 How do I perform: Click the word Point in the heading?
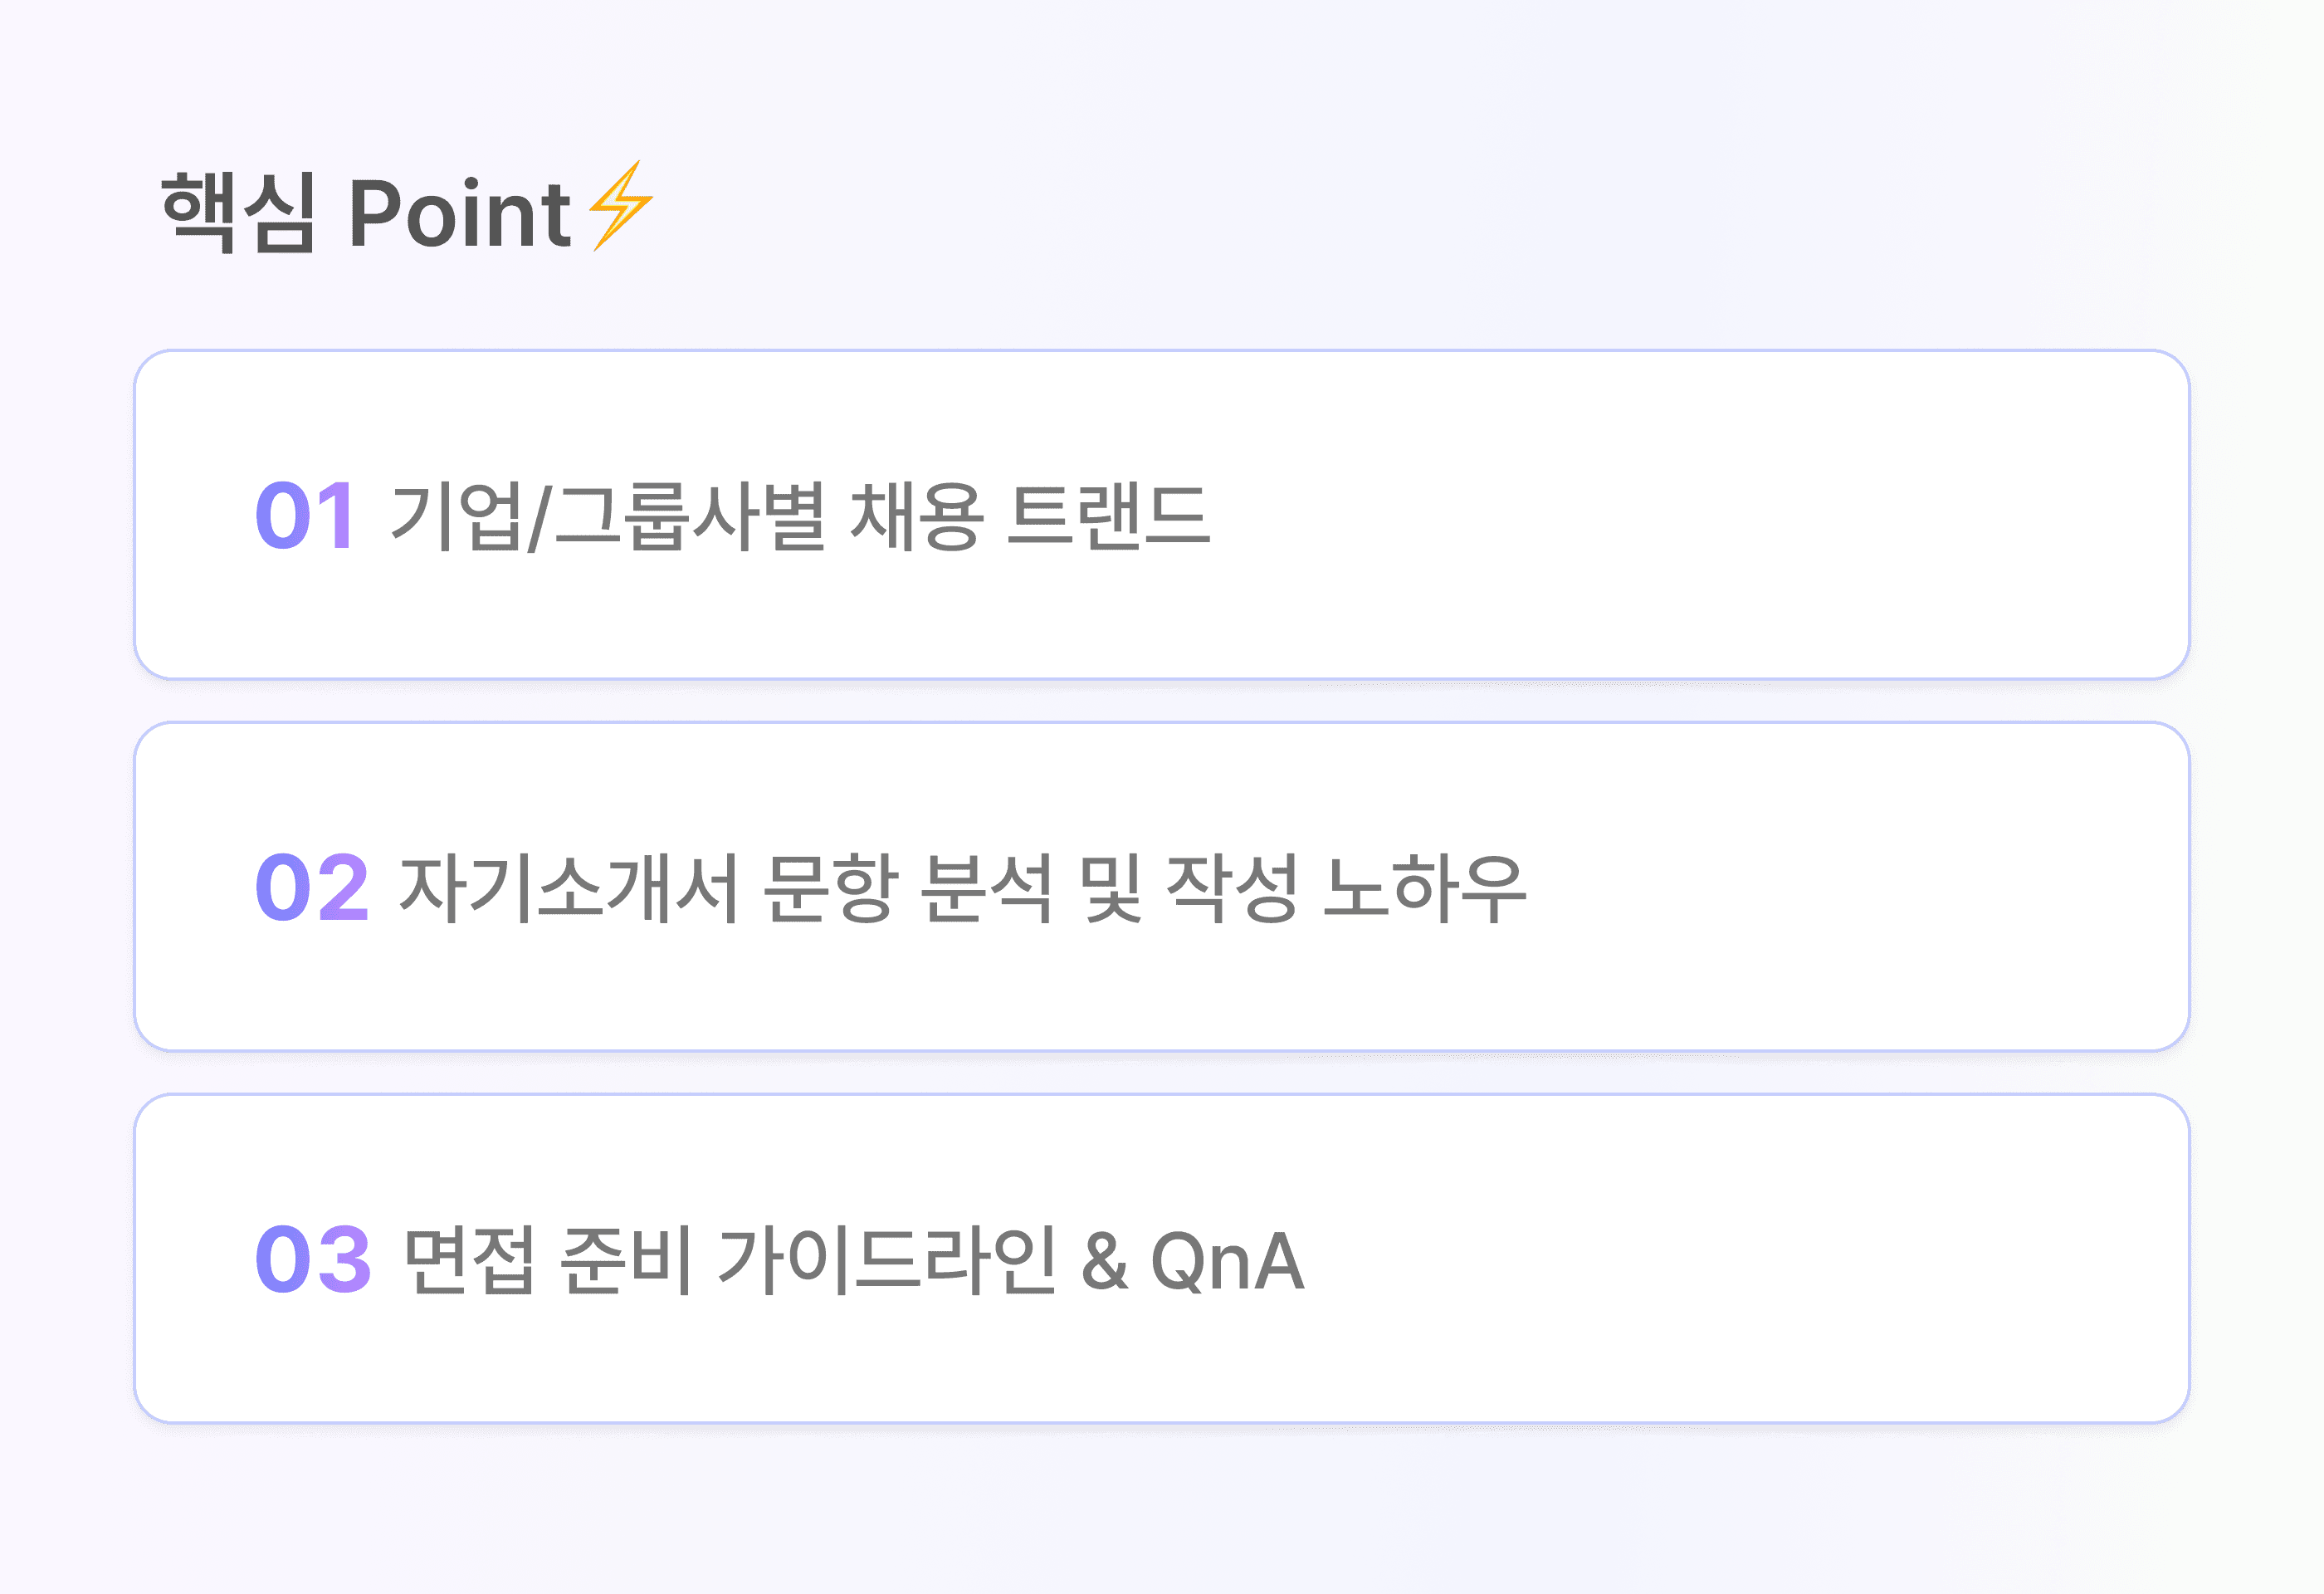[x=459, y=214]
